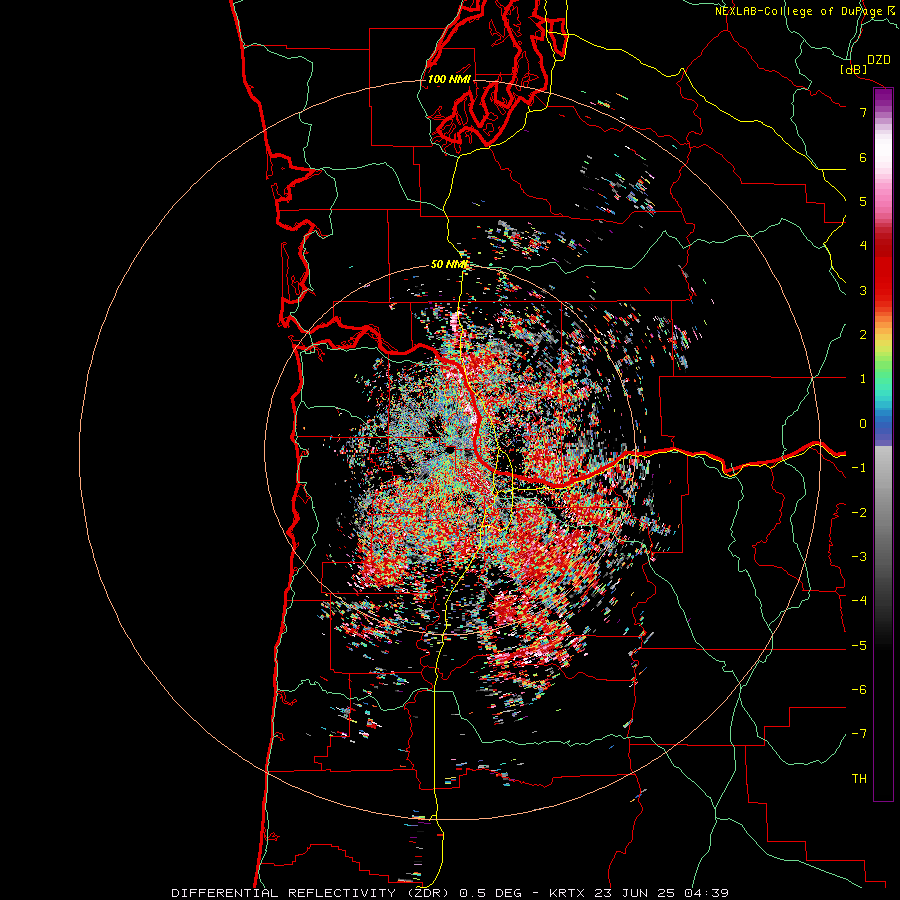Click the "[dB]" units label
This screenshot has width=900, height=900.
[x=854, y=69]
